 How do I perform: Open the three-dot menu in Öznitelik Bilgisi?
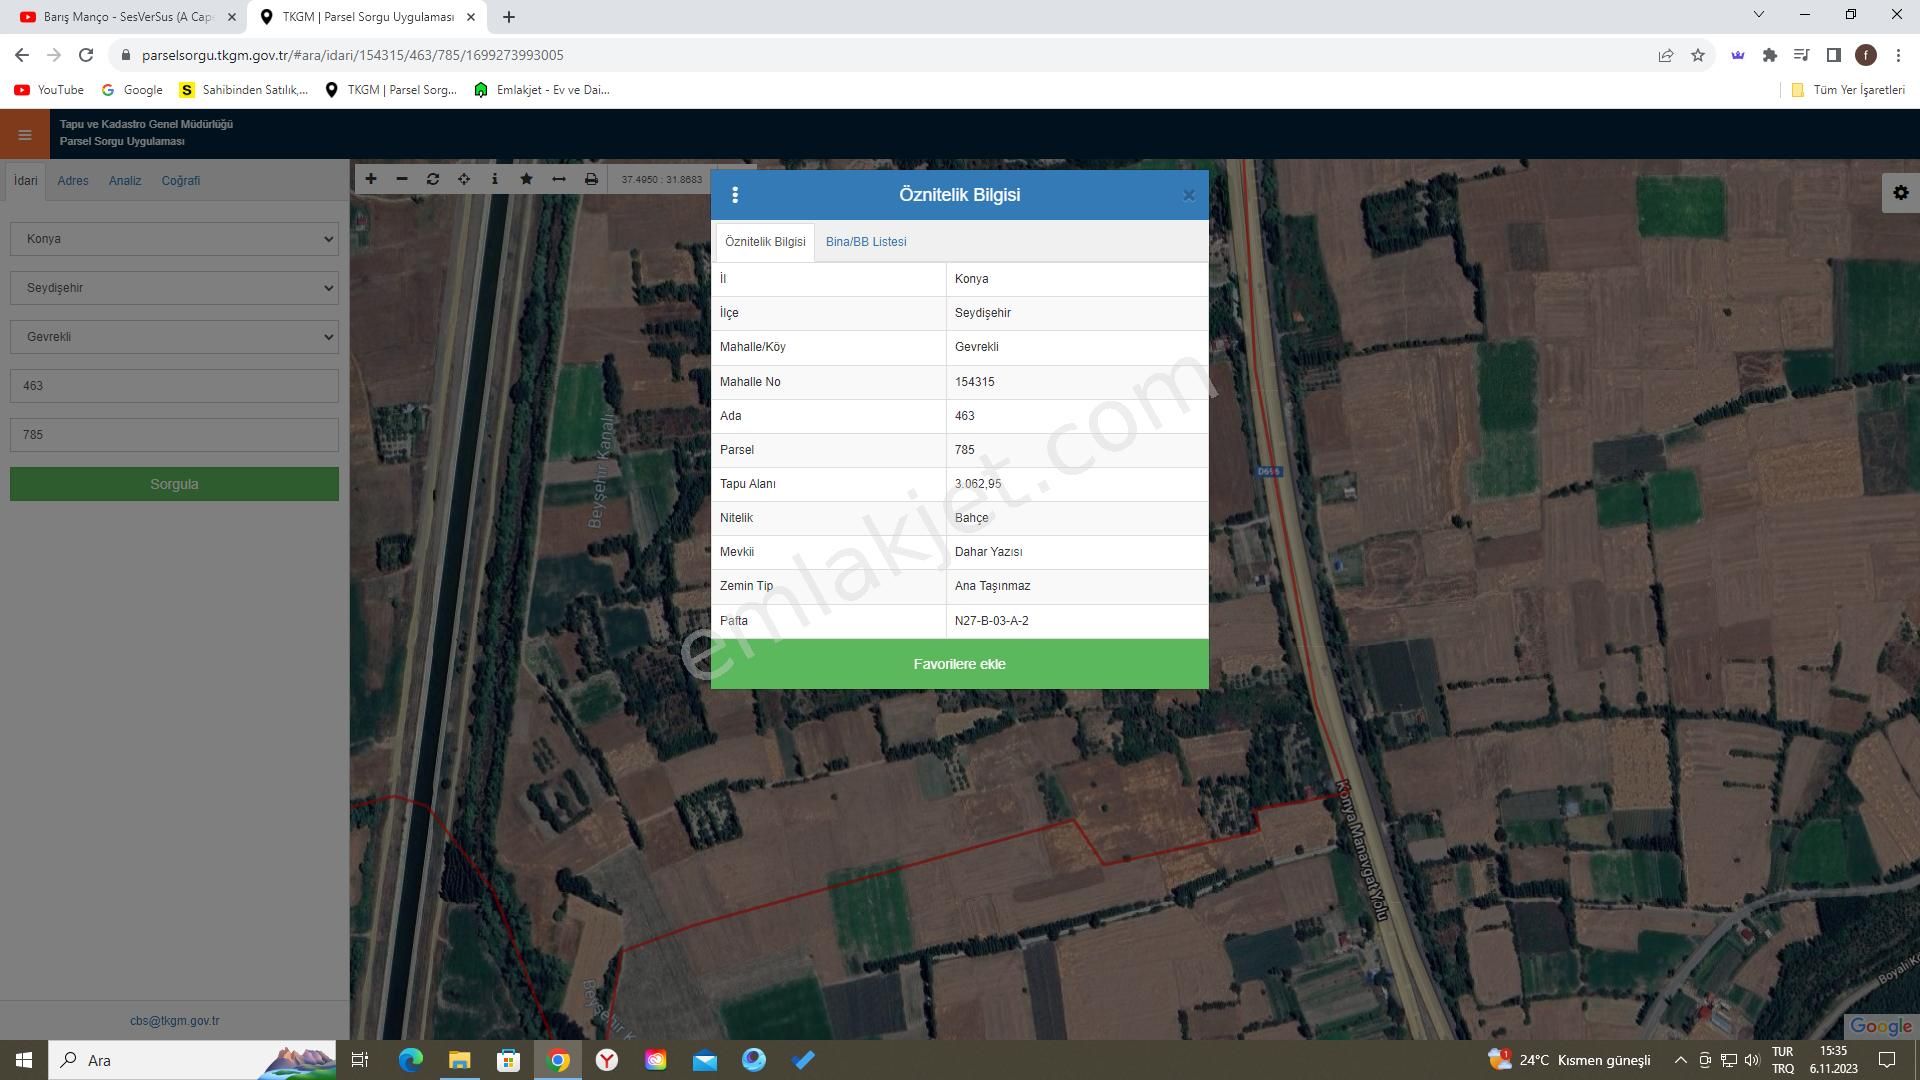coord(735,195)
